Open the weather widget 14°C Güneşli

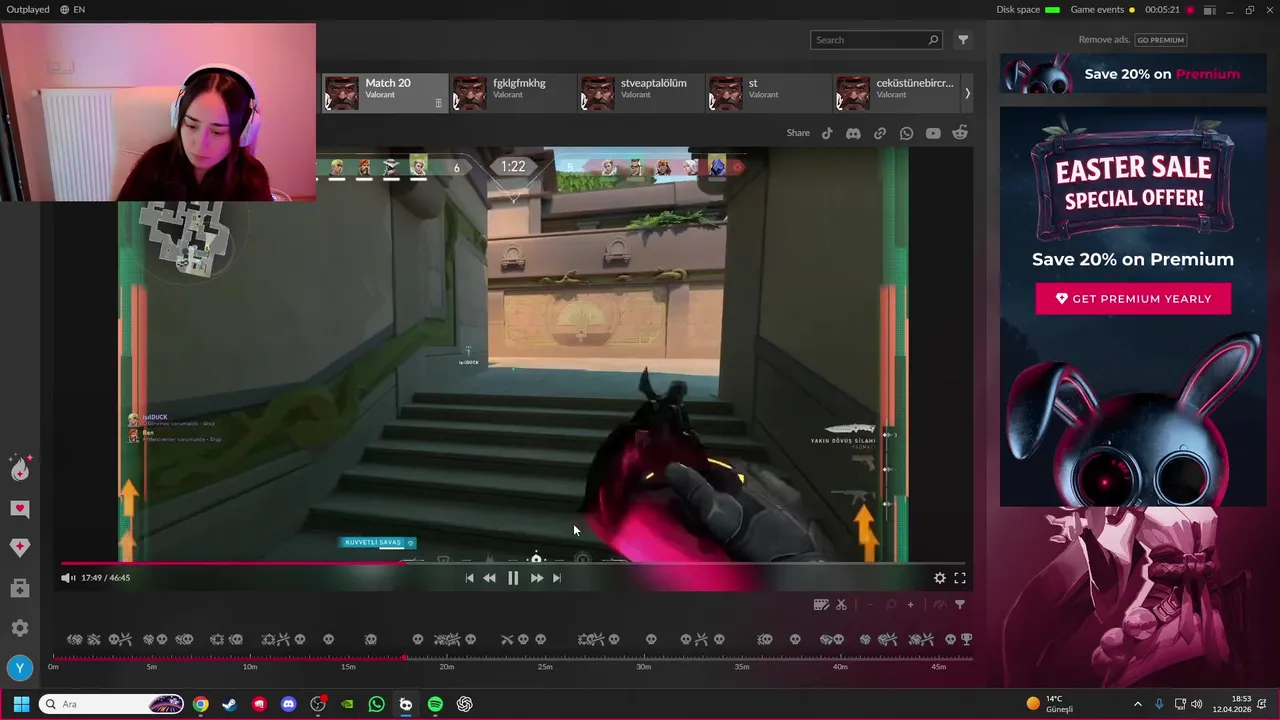1050,704
